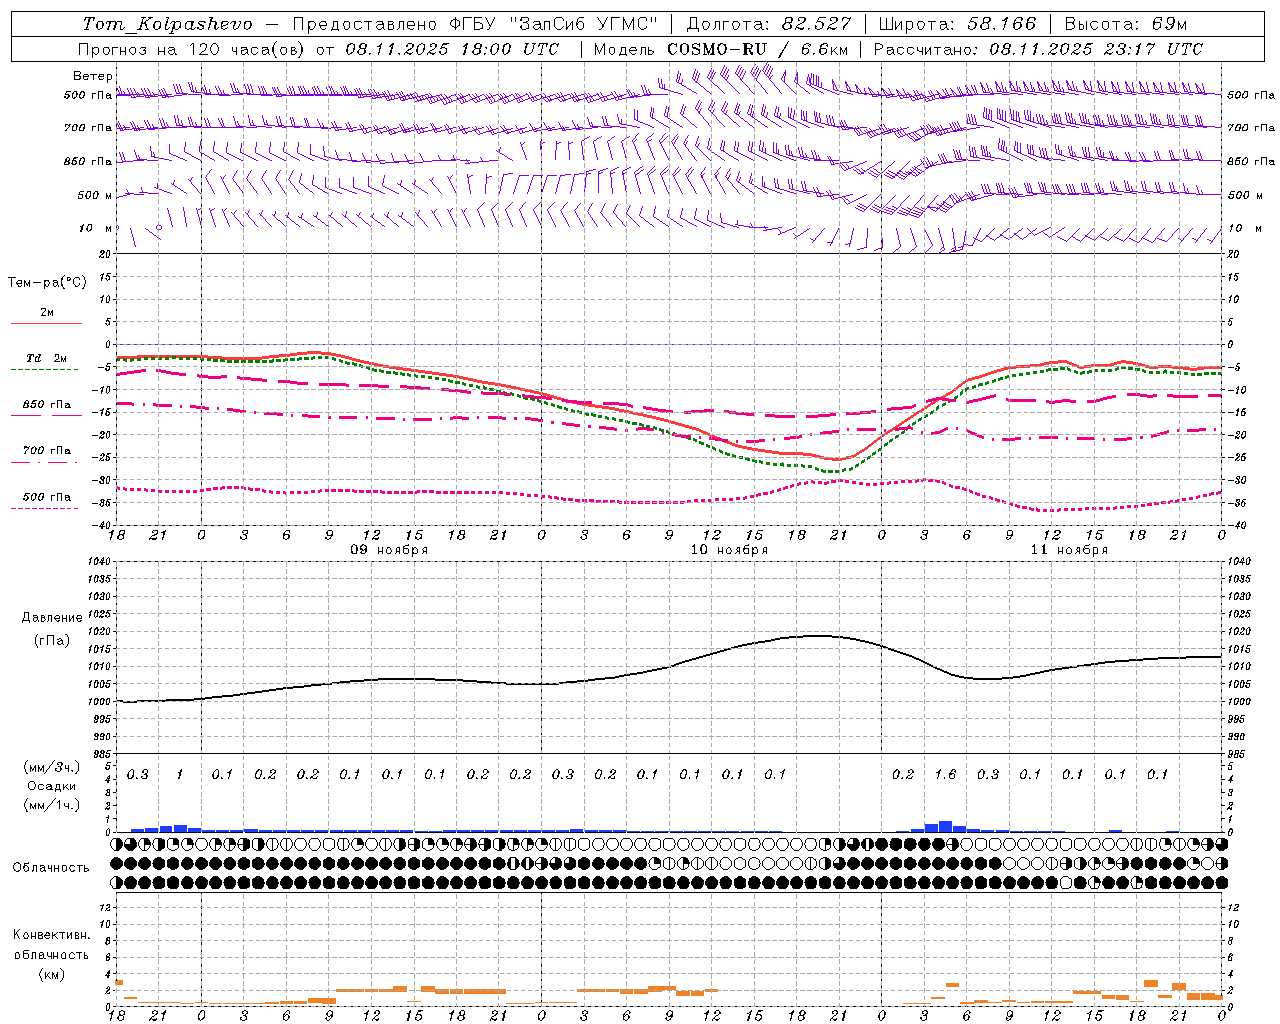Image resolution: width=1280 pixels, height=1024 pixels.
Task: Click the computed time 08.11.2025 23:17 UTC
Action: (x=1096, y=49)
